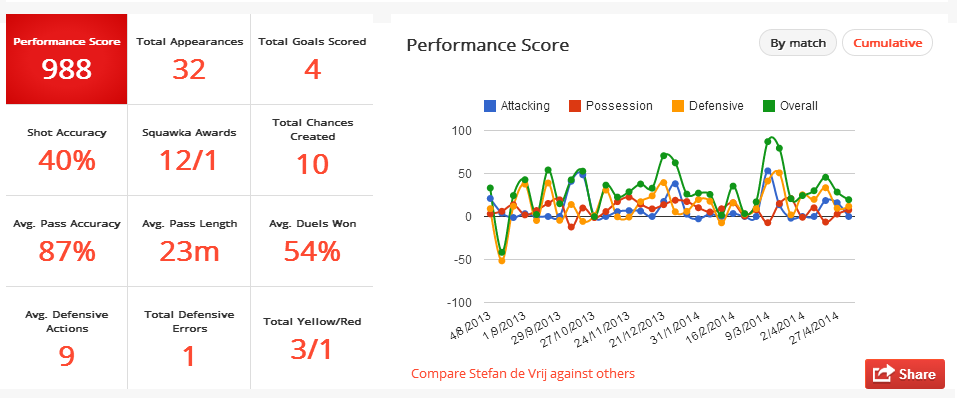Select the Avg. Duels Won tile

pyautogui.click(x=312, y=241)
